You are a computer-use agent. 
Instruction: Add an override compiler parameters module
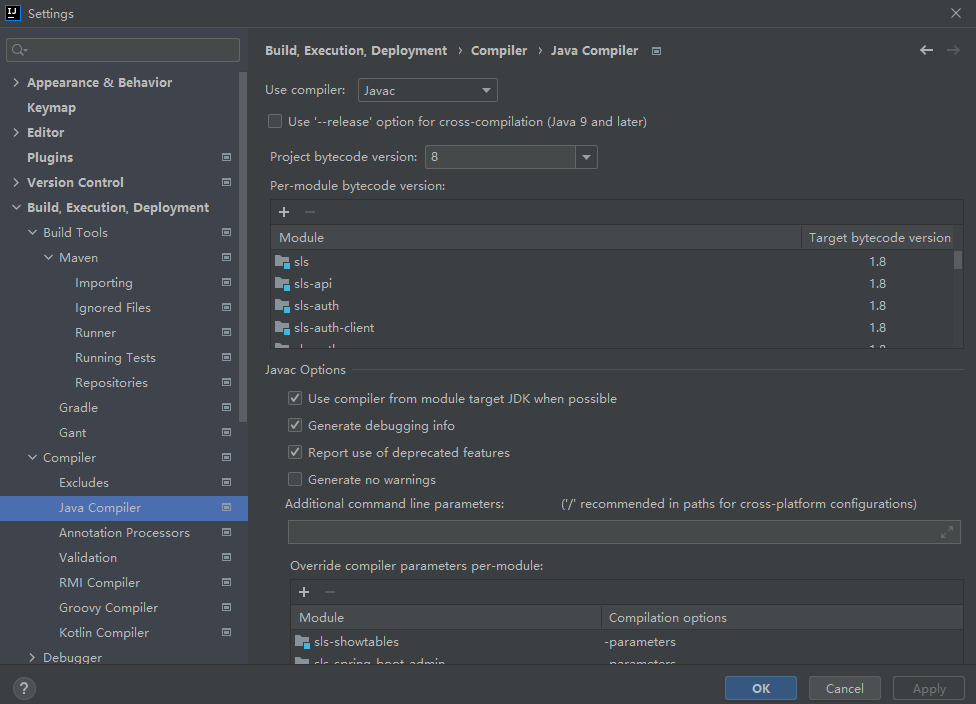304,592
